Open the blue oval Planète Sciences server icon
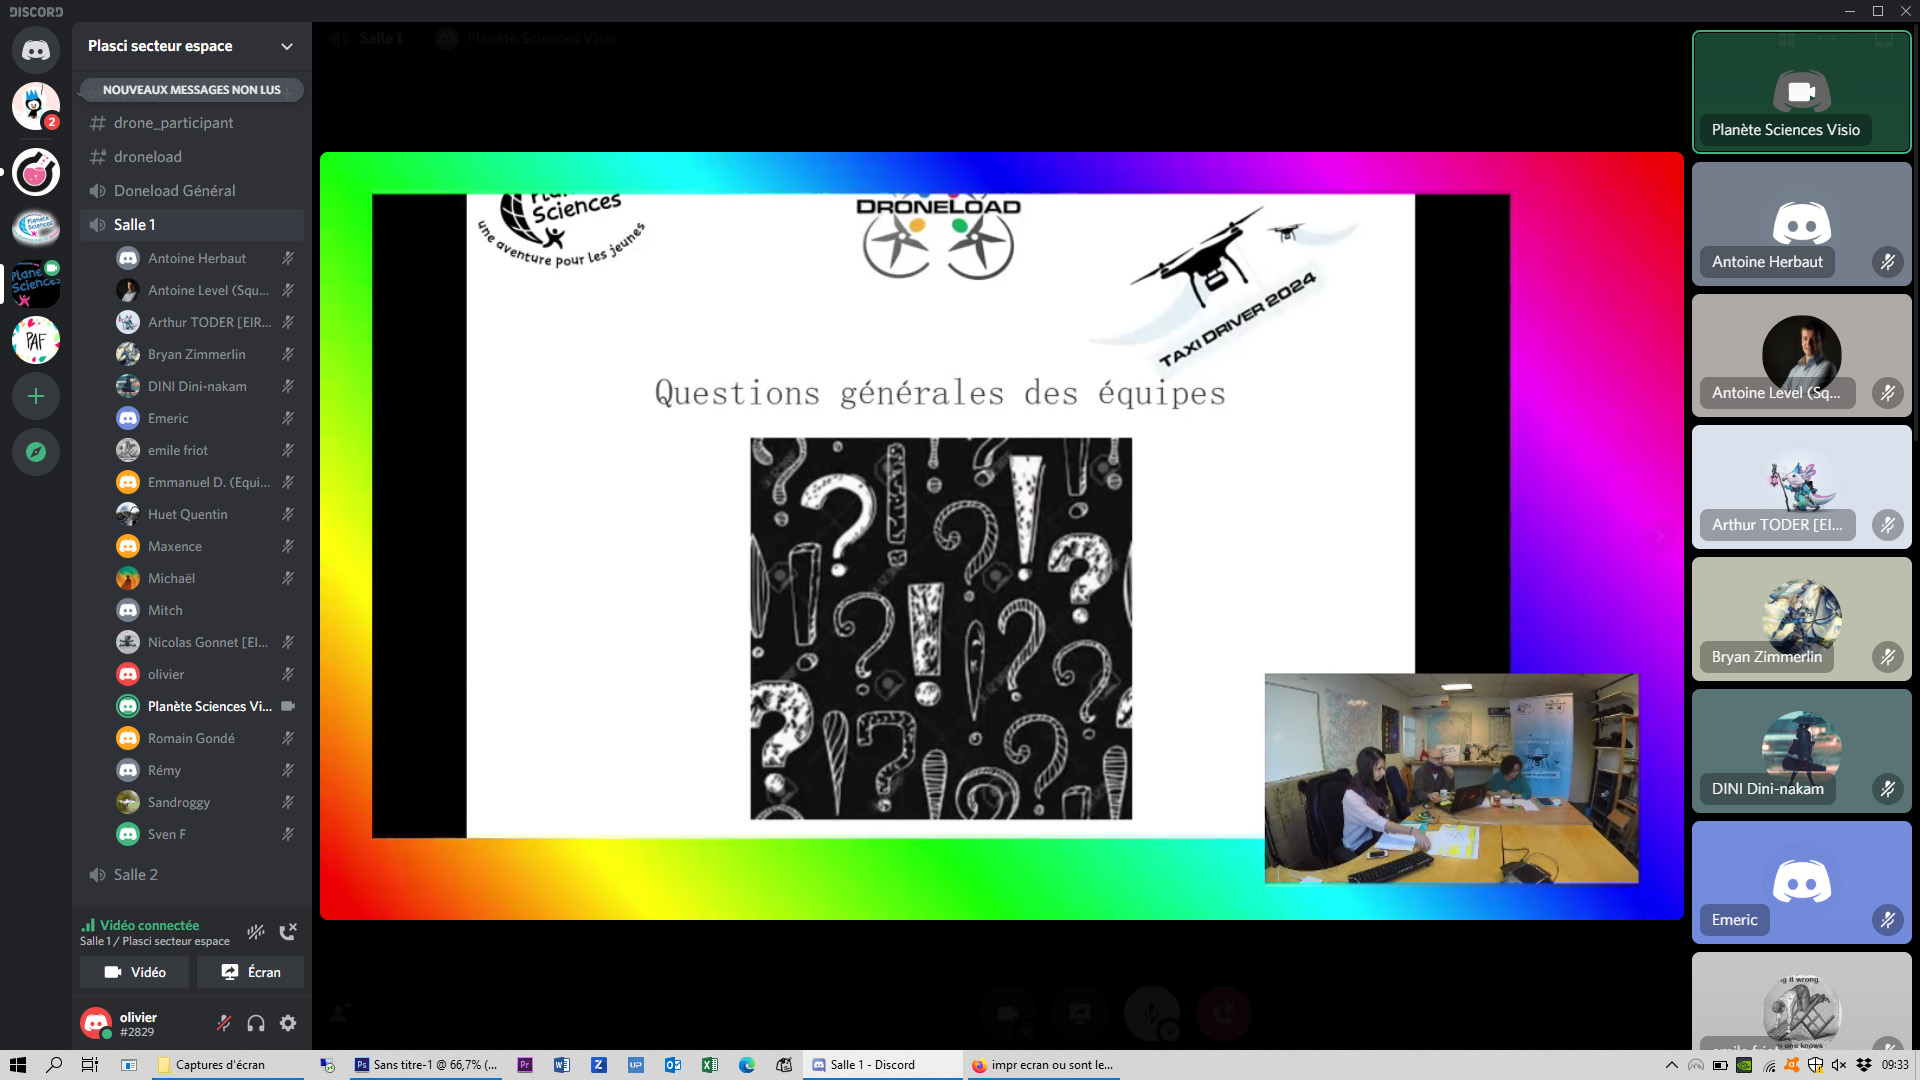 36,228
